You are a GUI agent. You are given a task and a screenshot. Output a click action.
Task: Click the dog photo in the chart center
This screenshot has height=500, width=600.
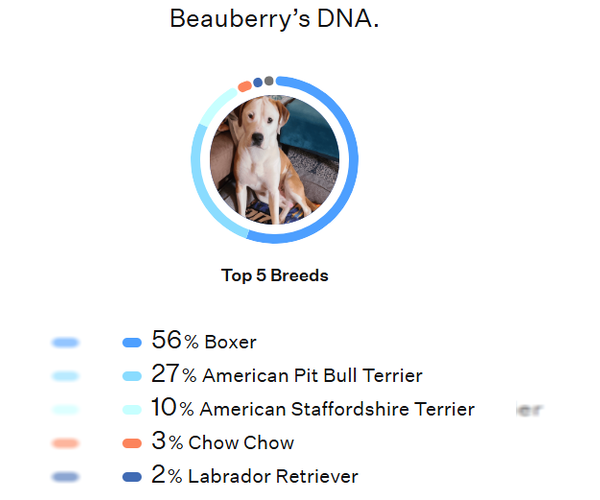click(x=274, y=160)
